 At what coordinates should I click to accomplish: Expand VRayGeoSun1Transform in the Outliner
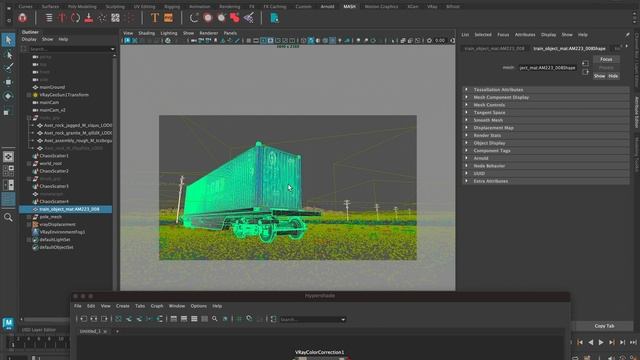[29, 95]
